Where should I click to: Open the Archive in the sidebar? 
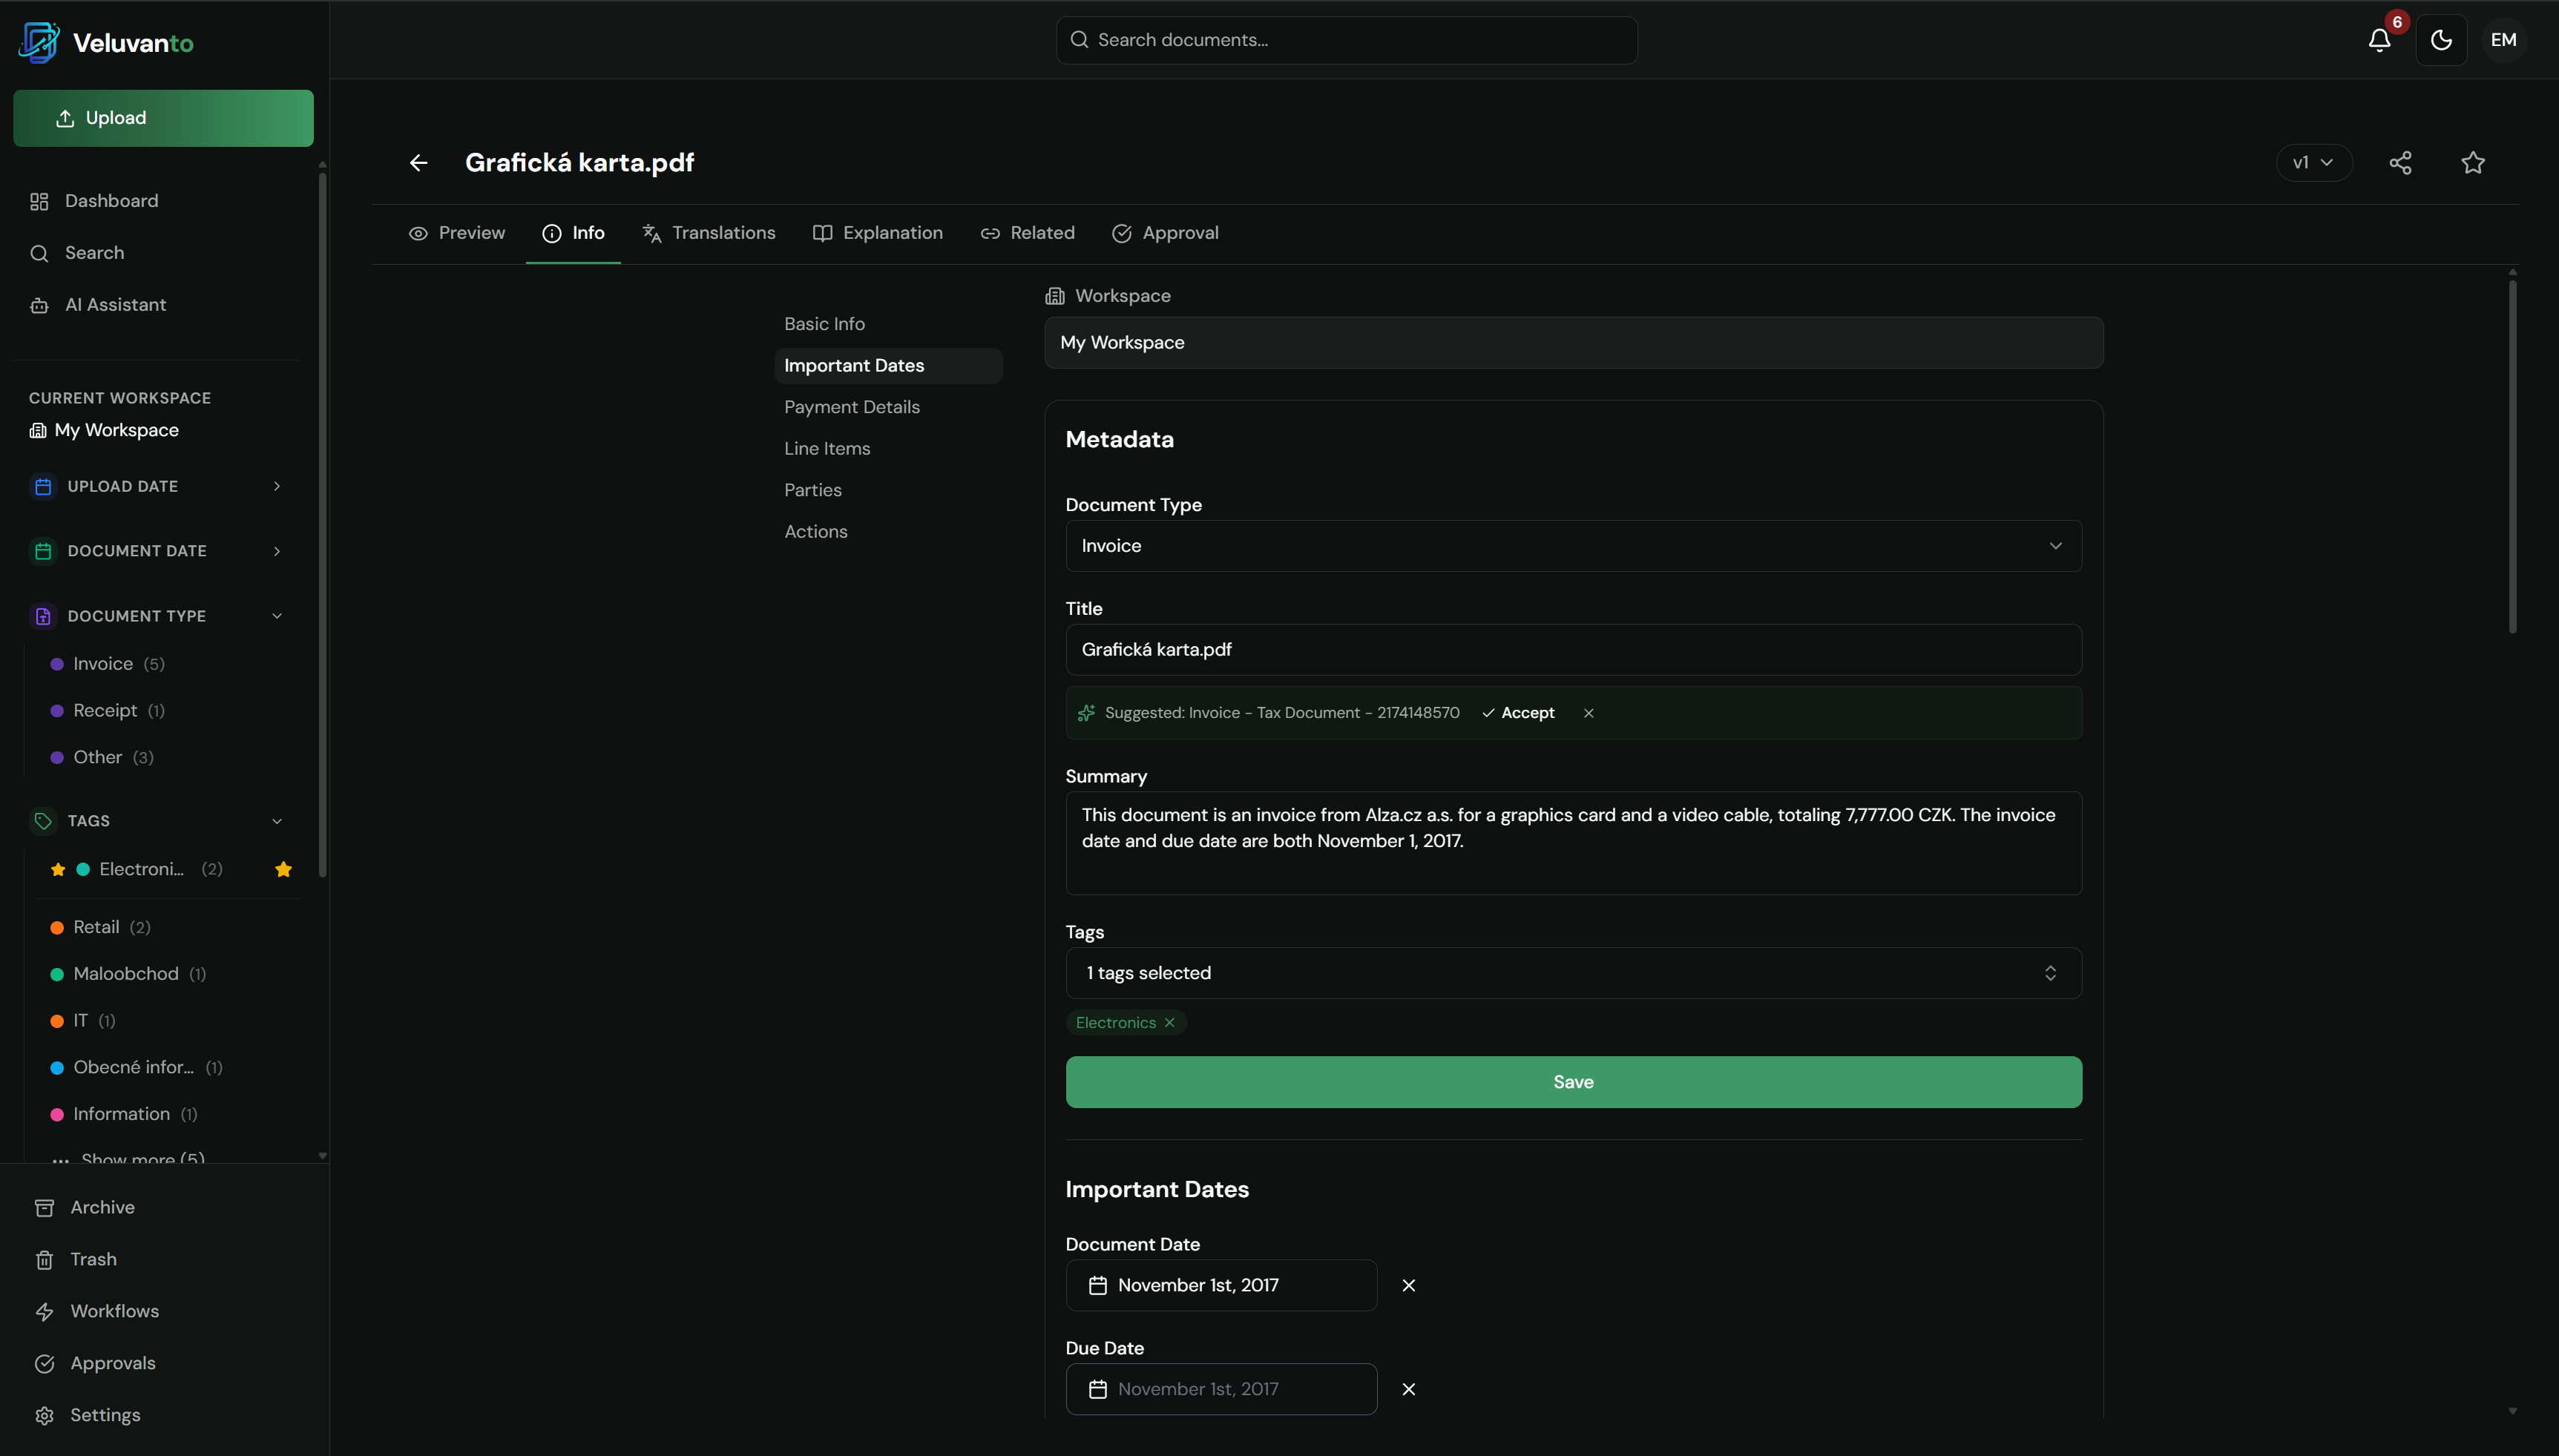102,1207
